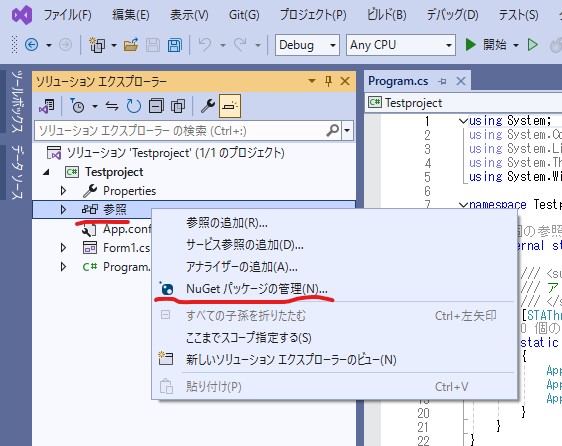Click the navigate forward arrow icon
The width and height of the screenshot is (562, 446).
[x=65, y=45]
